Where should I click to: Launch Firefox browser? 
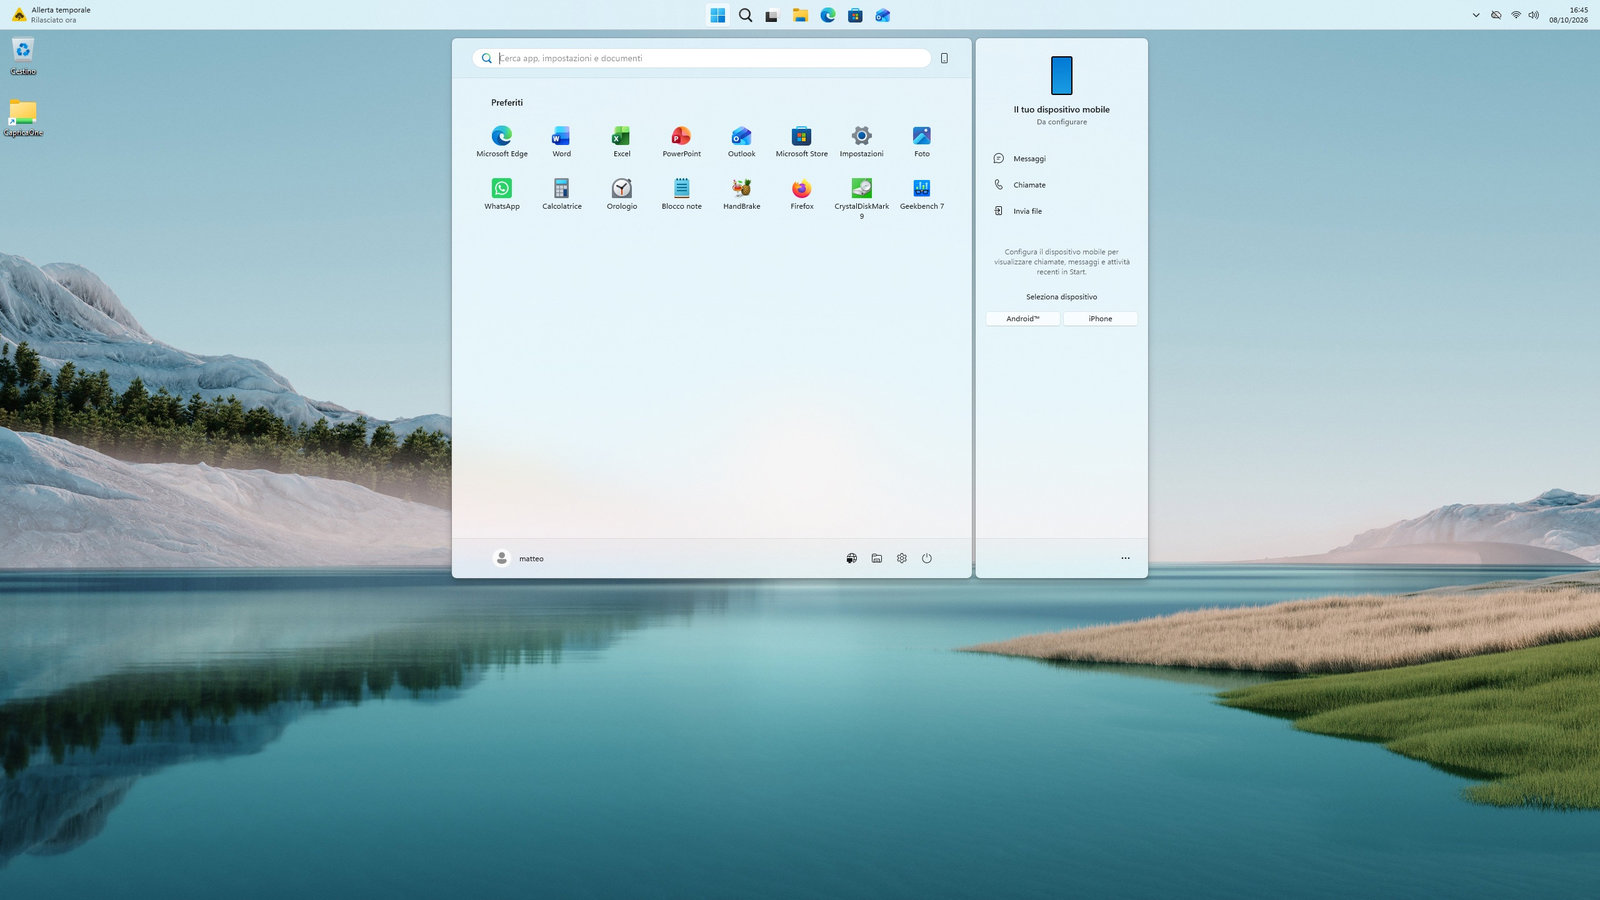801,193
